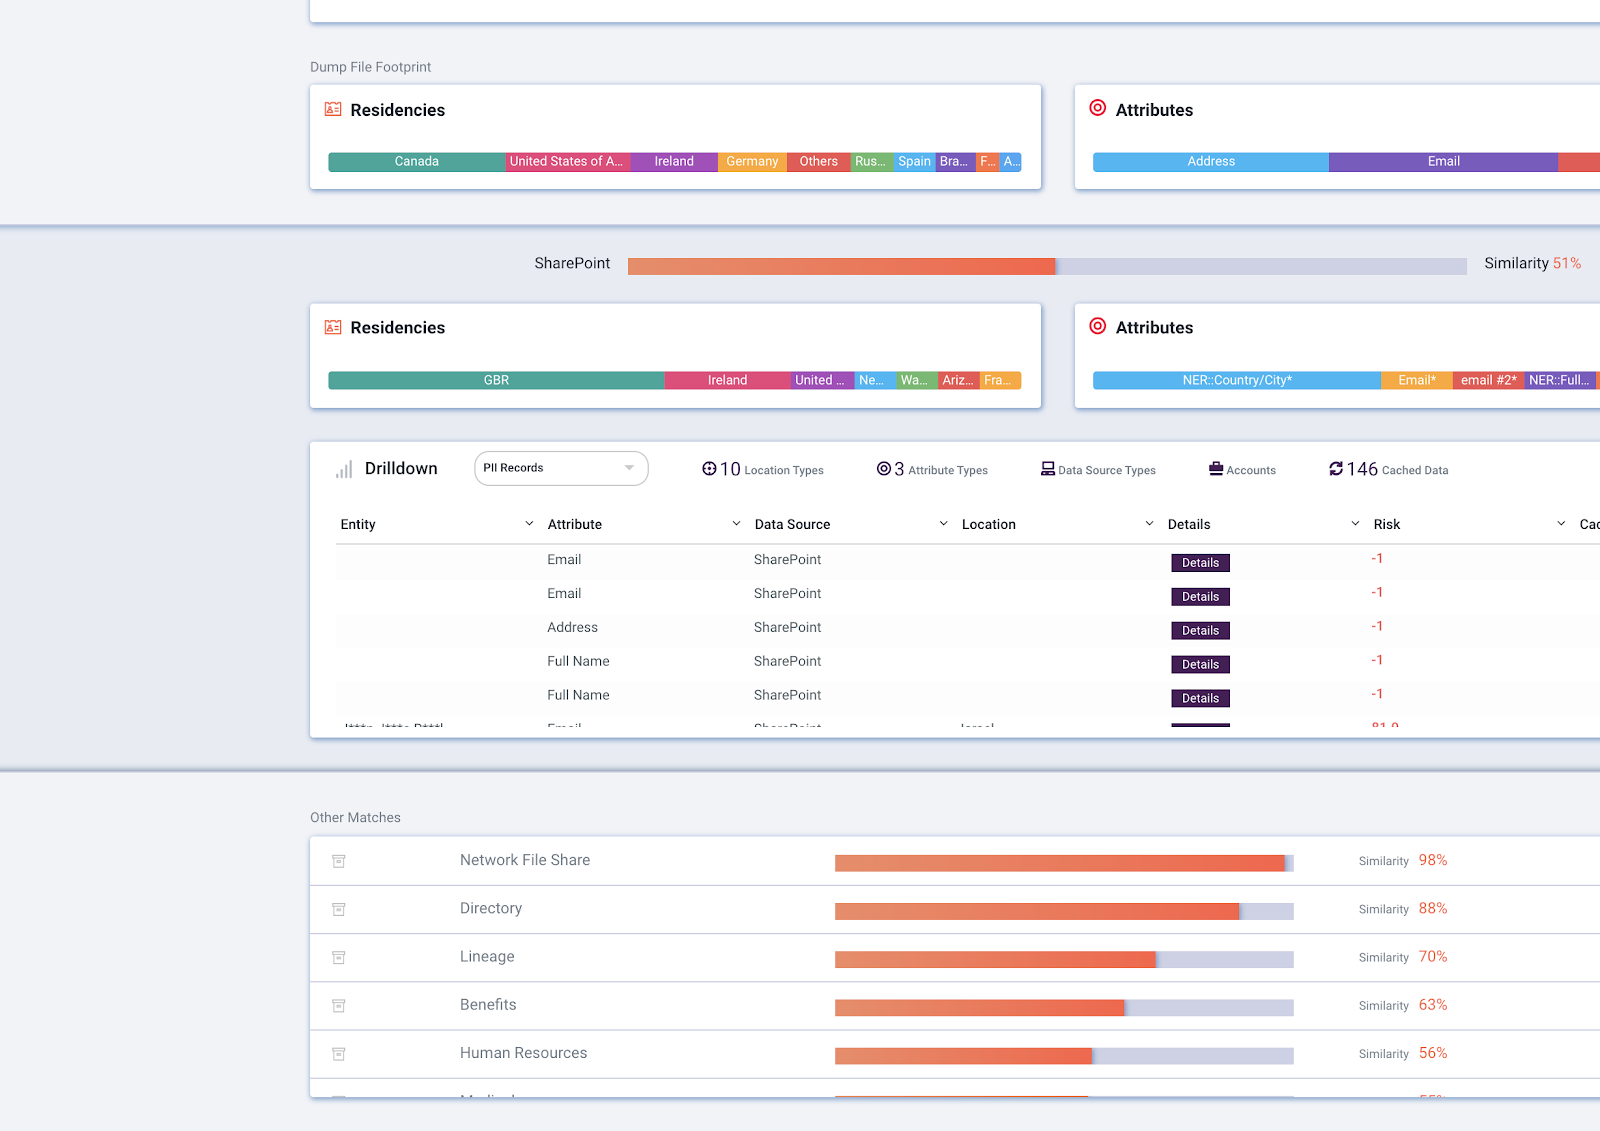Click the SharePoint 51% similarity bar

pos(840,265)
